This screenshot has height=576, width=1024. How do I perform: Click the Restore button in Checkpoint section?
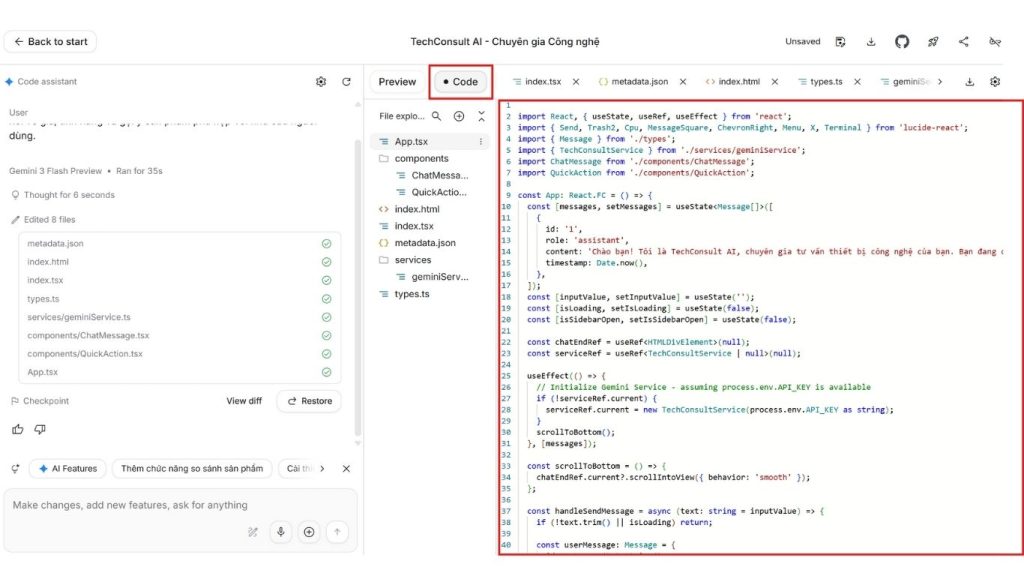tap(309, 400)
